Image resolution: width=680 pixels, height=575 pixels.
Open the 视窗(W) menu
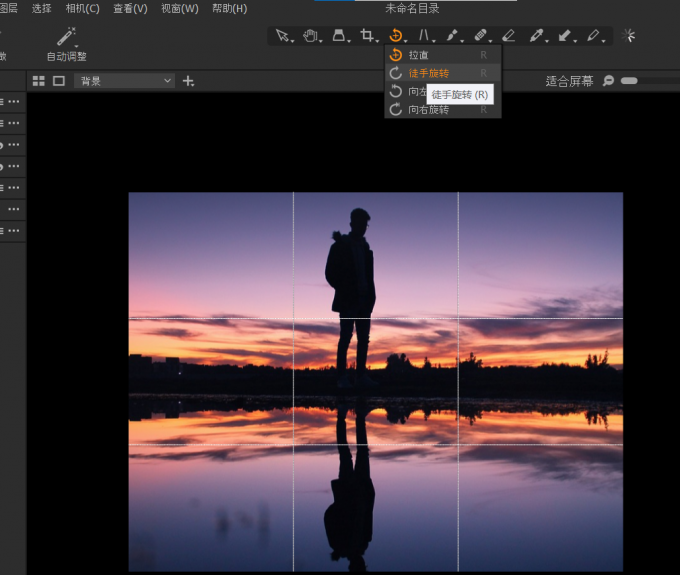pyautogui.click(x=180, y=8)
